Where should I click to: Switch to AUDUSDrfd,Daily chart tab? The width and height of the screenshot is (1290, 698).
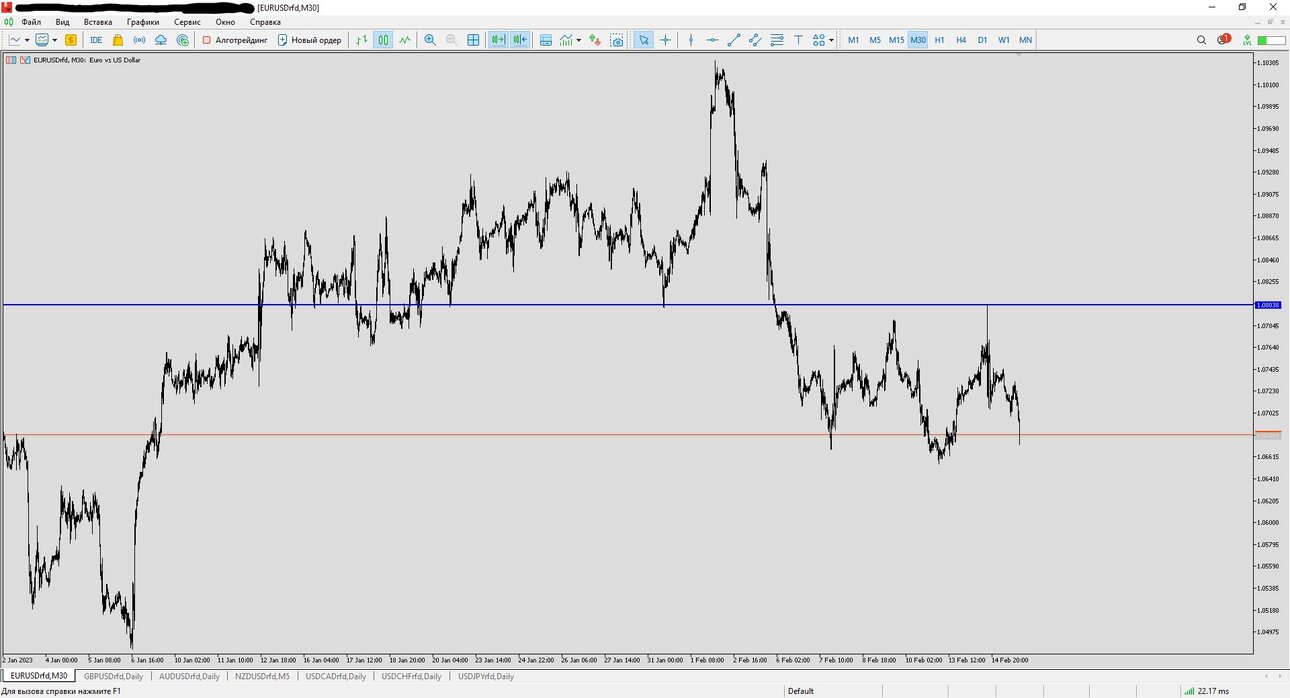(189, 676)
